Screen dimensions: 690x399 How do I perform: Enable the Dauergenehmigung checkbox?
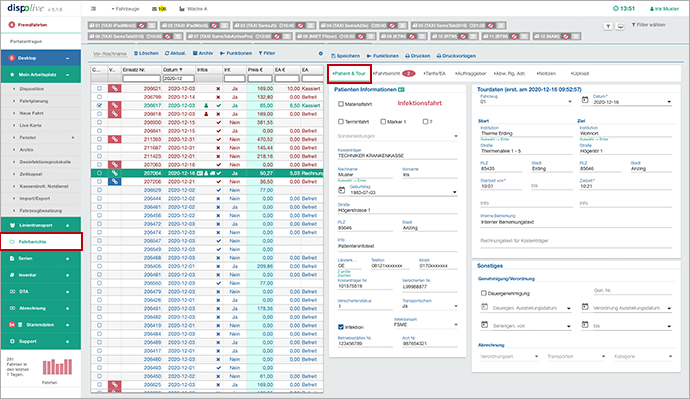pos(484,293)
